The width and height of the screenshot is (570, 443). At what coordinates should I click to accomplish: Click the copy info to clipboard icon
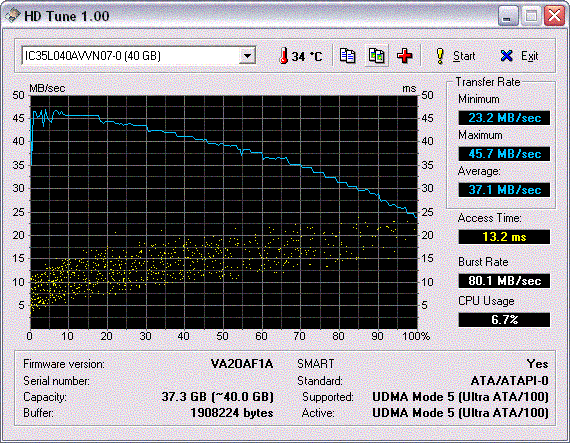(347, 56)
